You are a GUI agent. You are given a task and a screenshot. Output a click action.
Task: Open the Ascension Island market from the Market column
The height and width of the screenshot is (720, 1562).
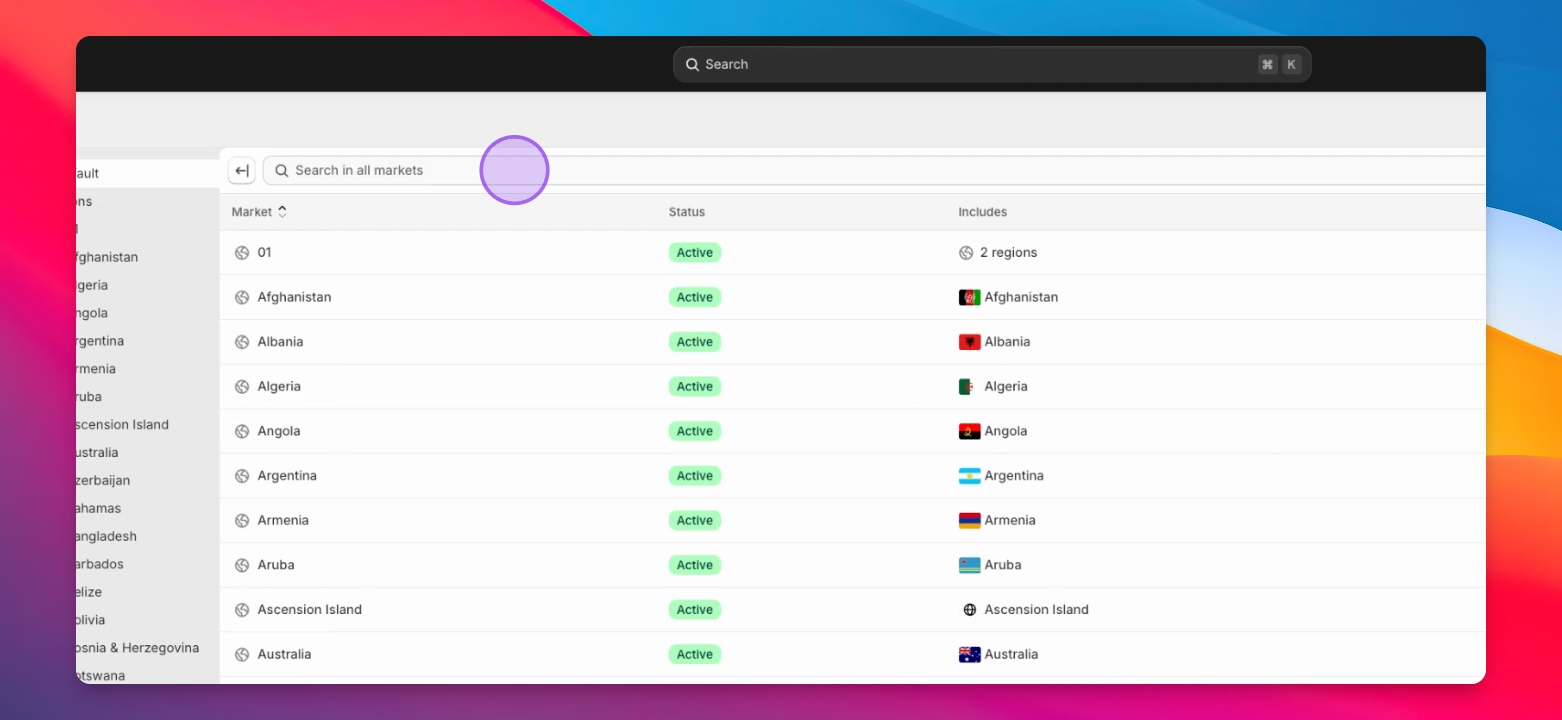coord(310,610)
